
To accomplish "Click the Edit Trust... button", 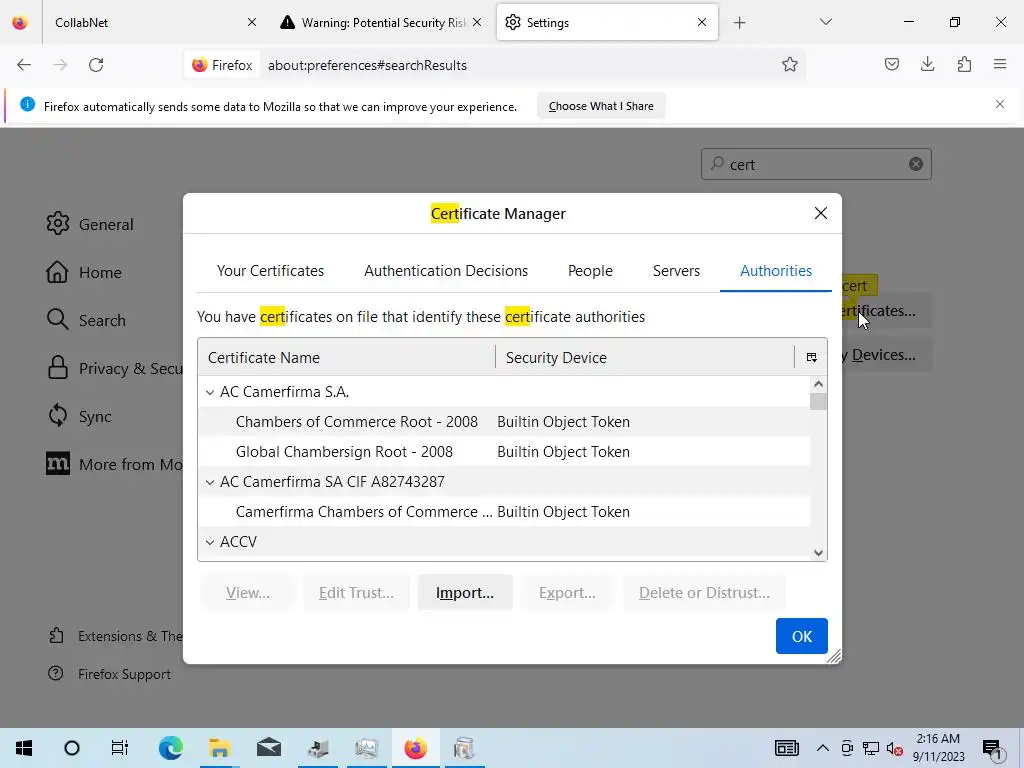I will 356,592.
